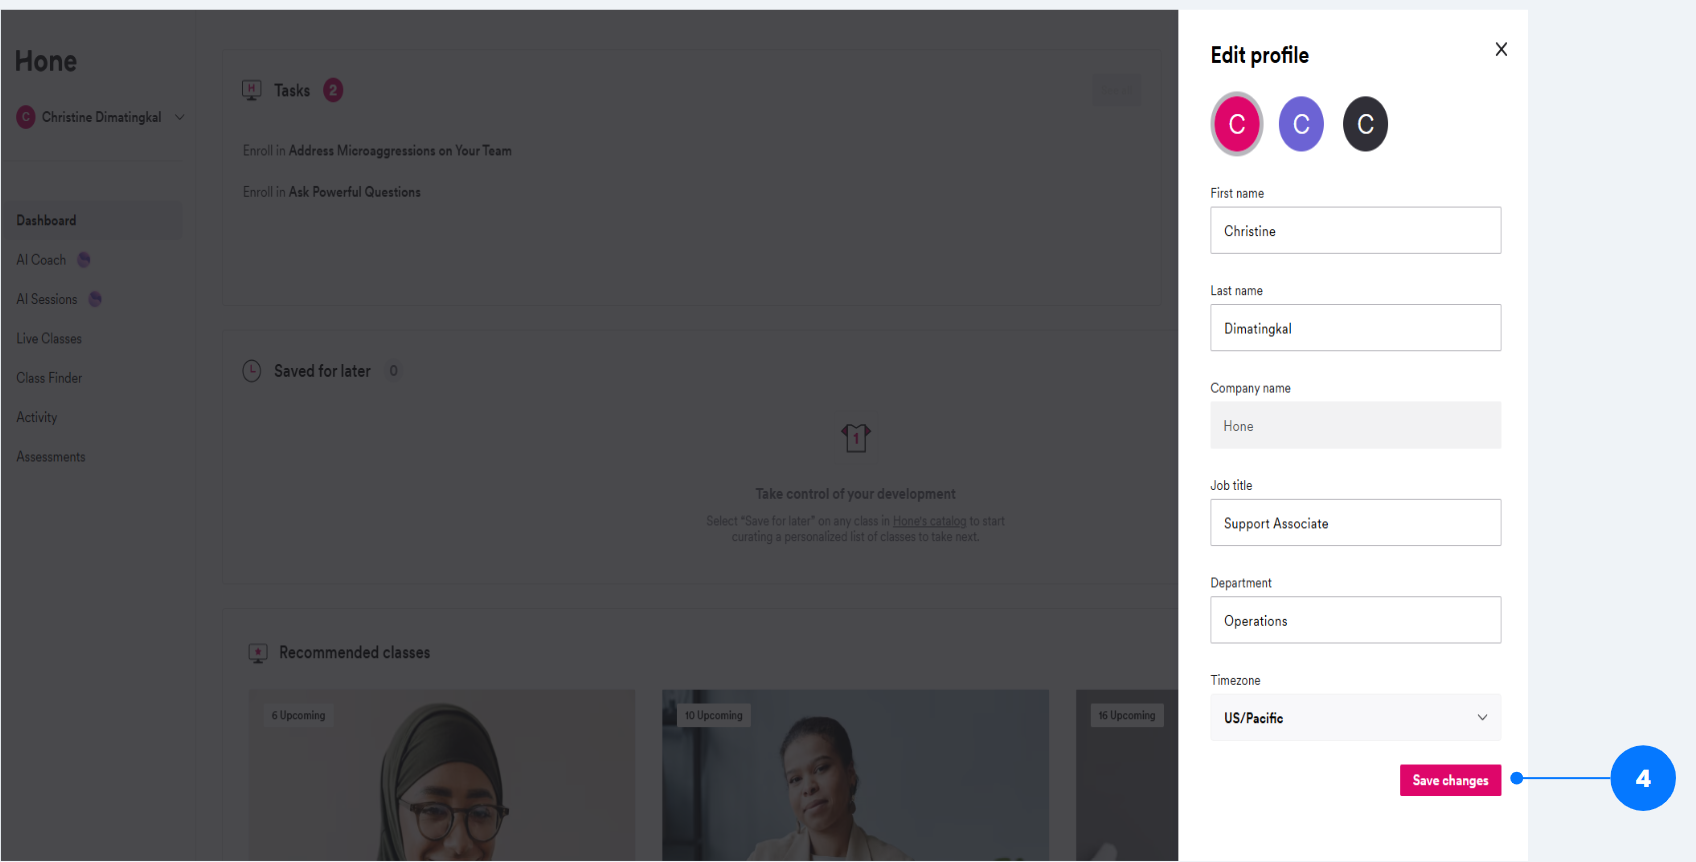The image size is (1696, 862).
Task: Click the Recommended classes icon
Action: tap(258, 653)
